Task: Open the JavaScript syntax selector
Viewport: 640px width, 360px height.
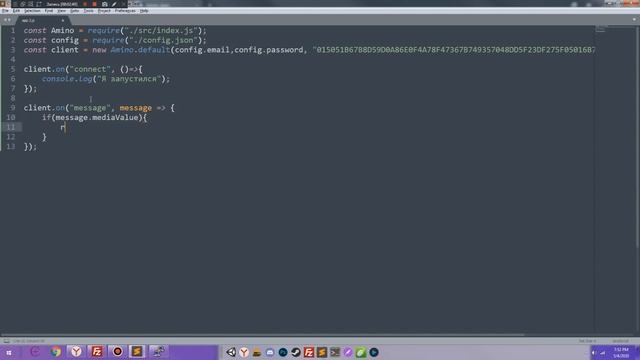Action: click(x=620, y=341)
